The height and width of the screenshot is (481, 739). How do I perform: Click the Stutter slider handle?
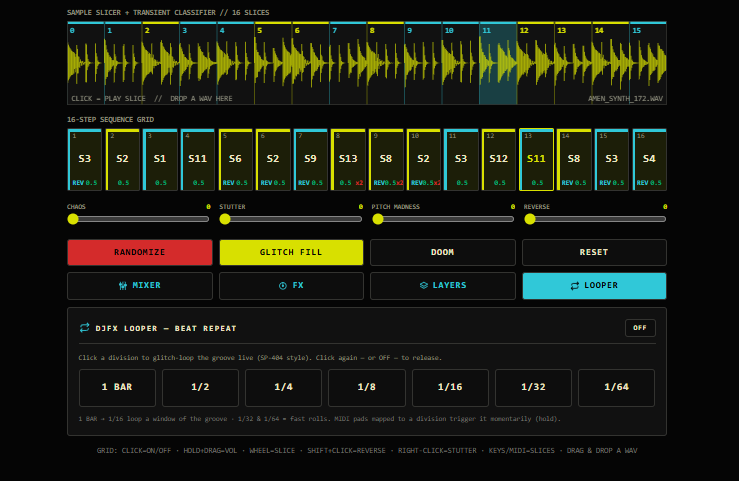coord(225,219)
